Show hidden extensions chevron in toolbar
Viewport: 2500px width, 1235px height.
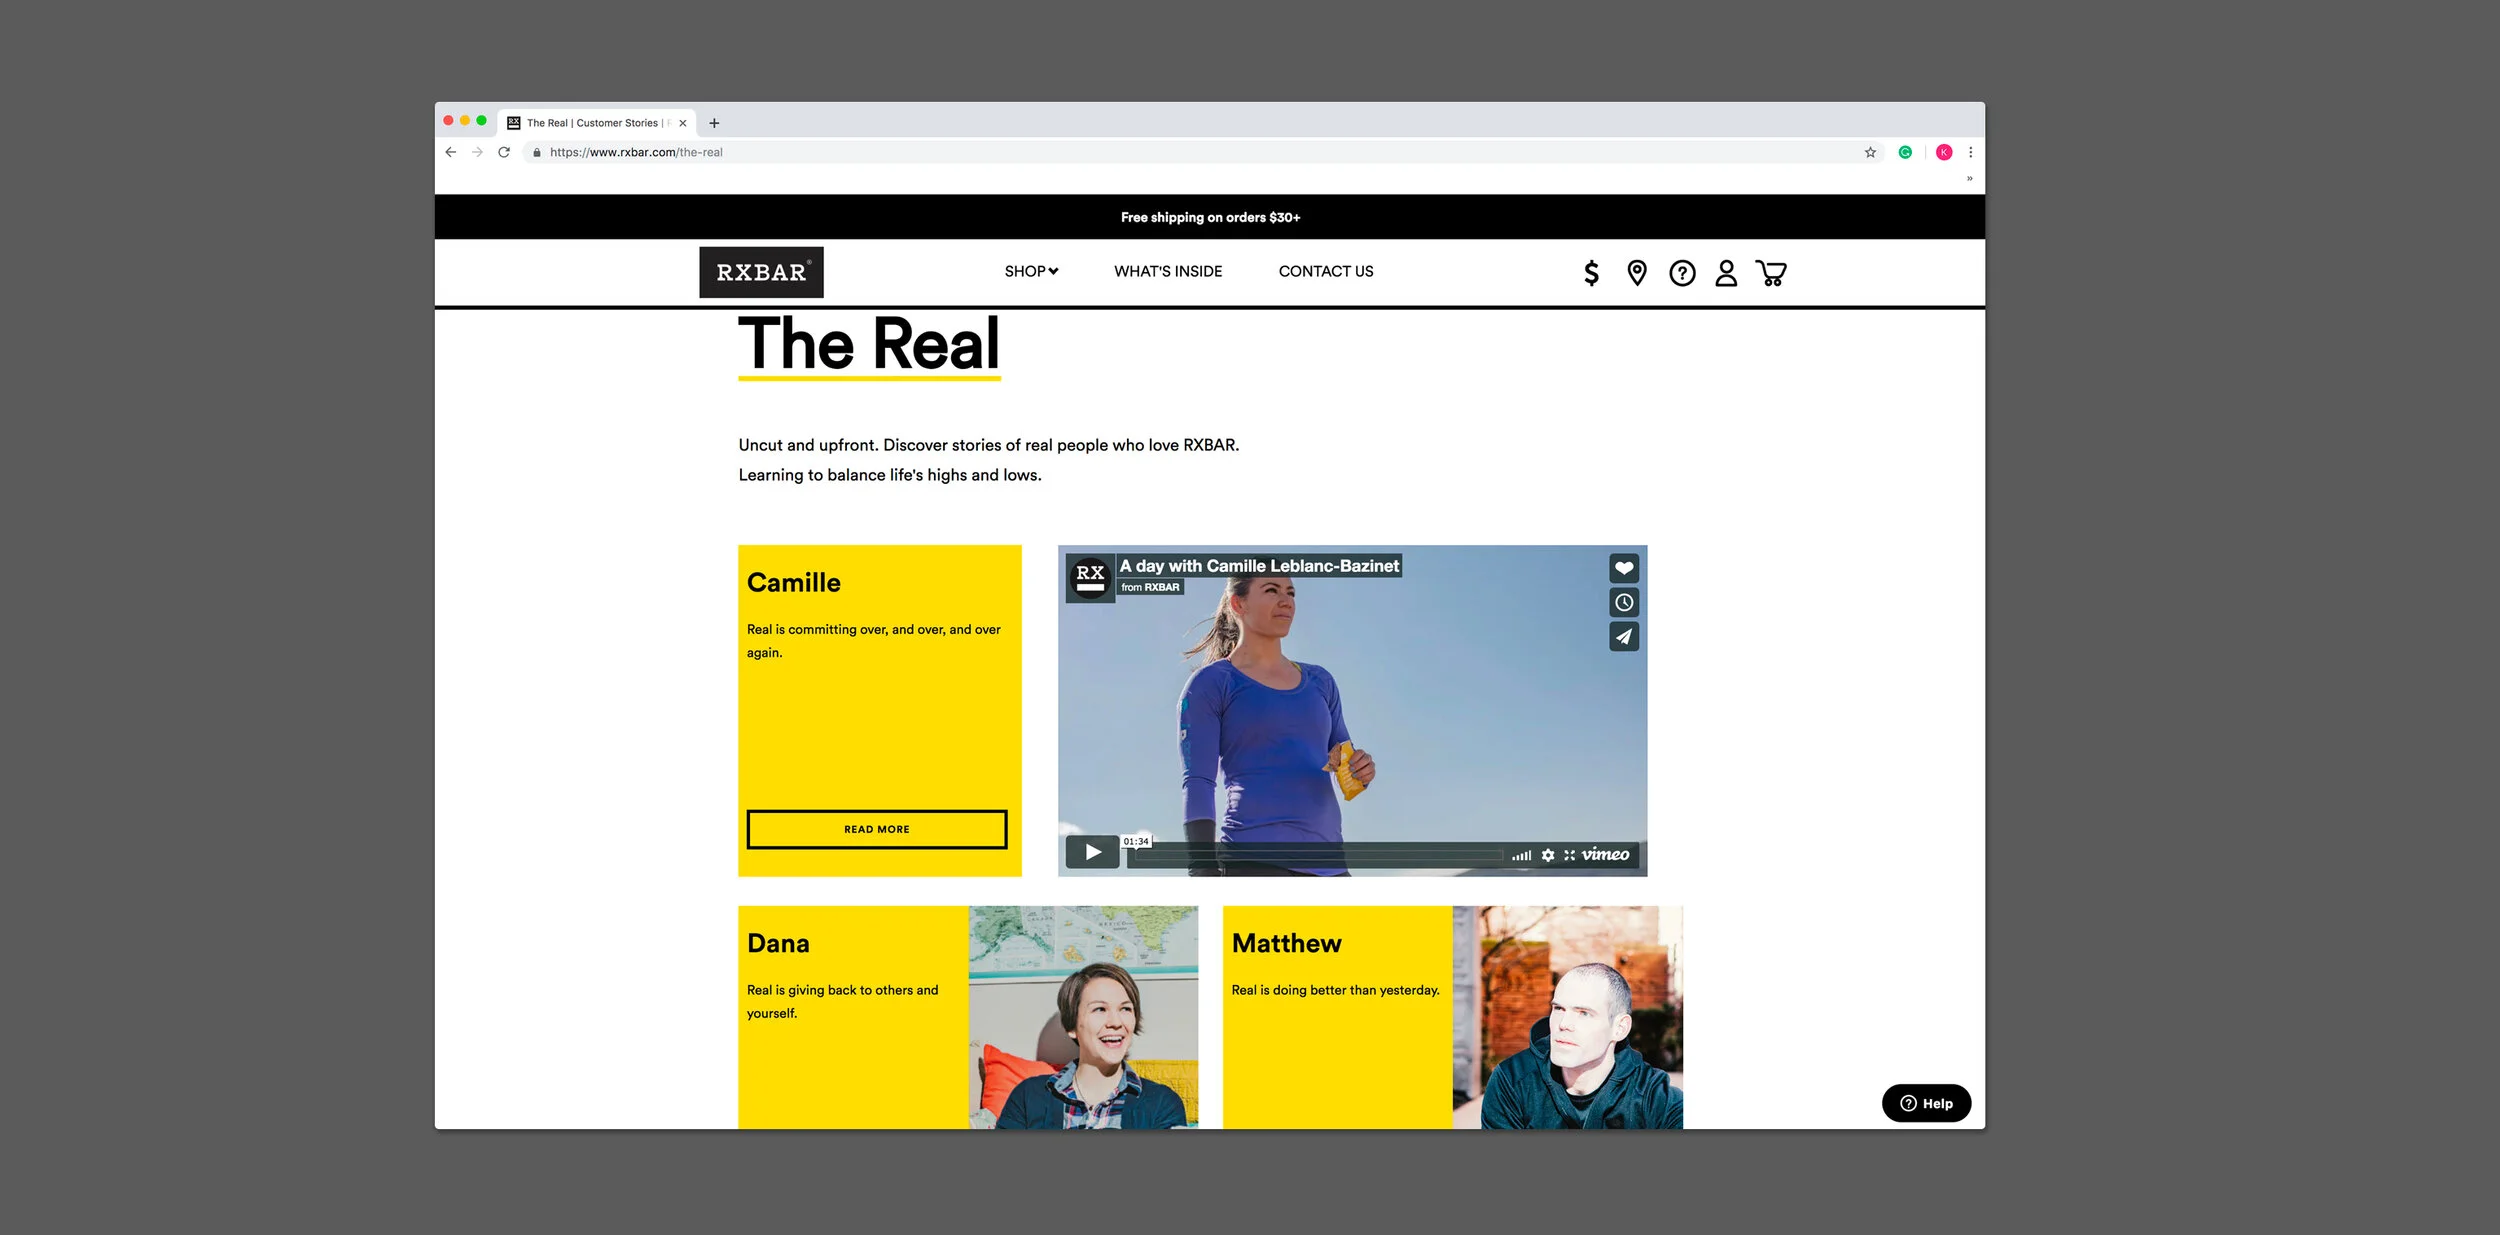pyautogui.click(x=1969, y=179)
